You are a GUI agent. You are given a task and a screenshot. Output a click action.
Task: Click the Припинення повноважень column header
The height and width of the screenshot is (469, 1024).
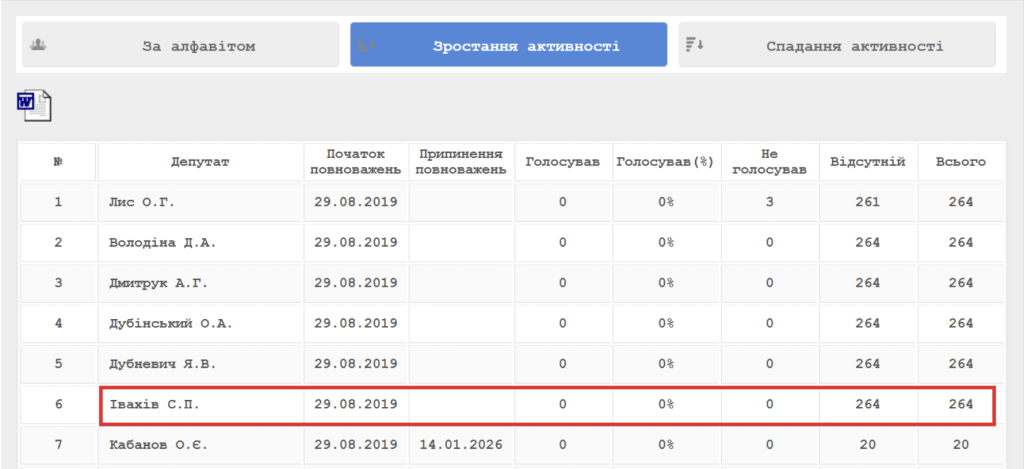coord(461,163)
